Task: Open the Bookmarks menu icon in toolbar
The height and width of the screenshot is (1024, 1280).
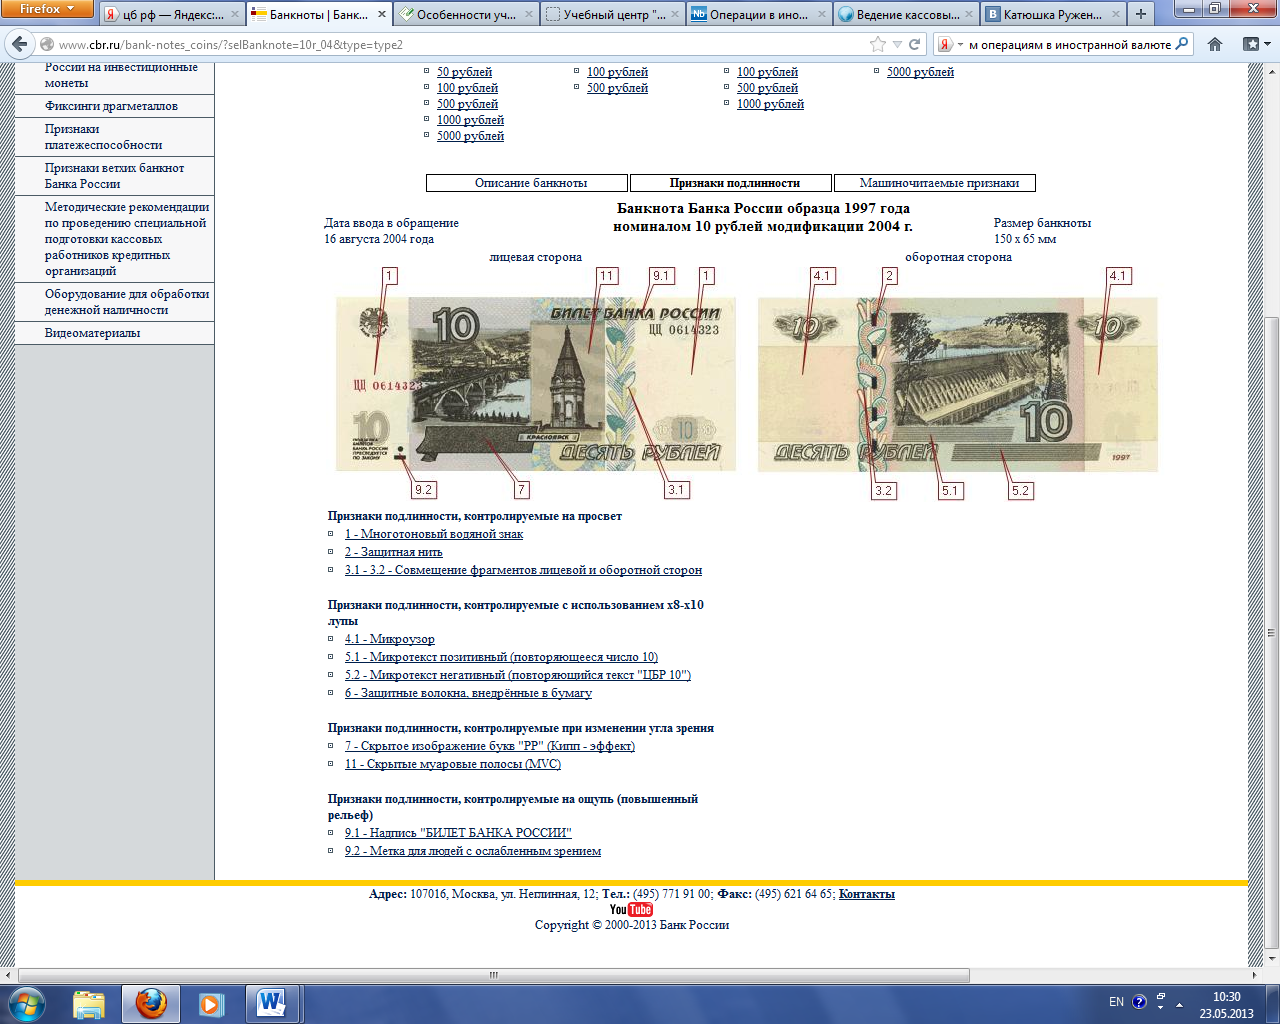Action: [x=1254, y=44]
